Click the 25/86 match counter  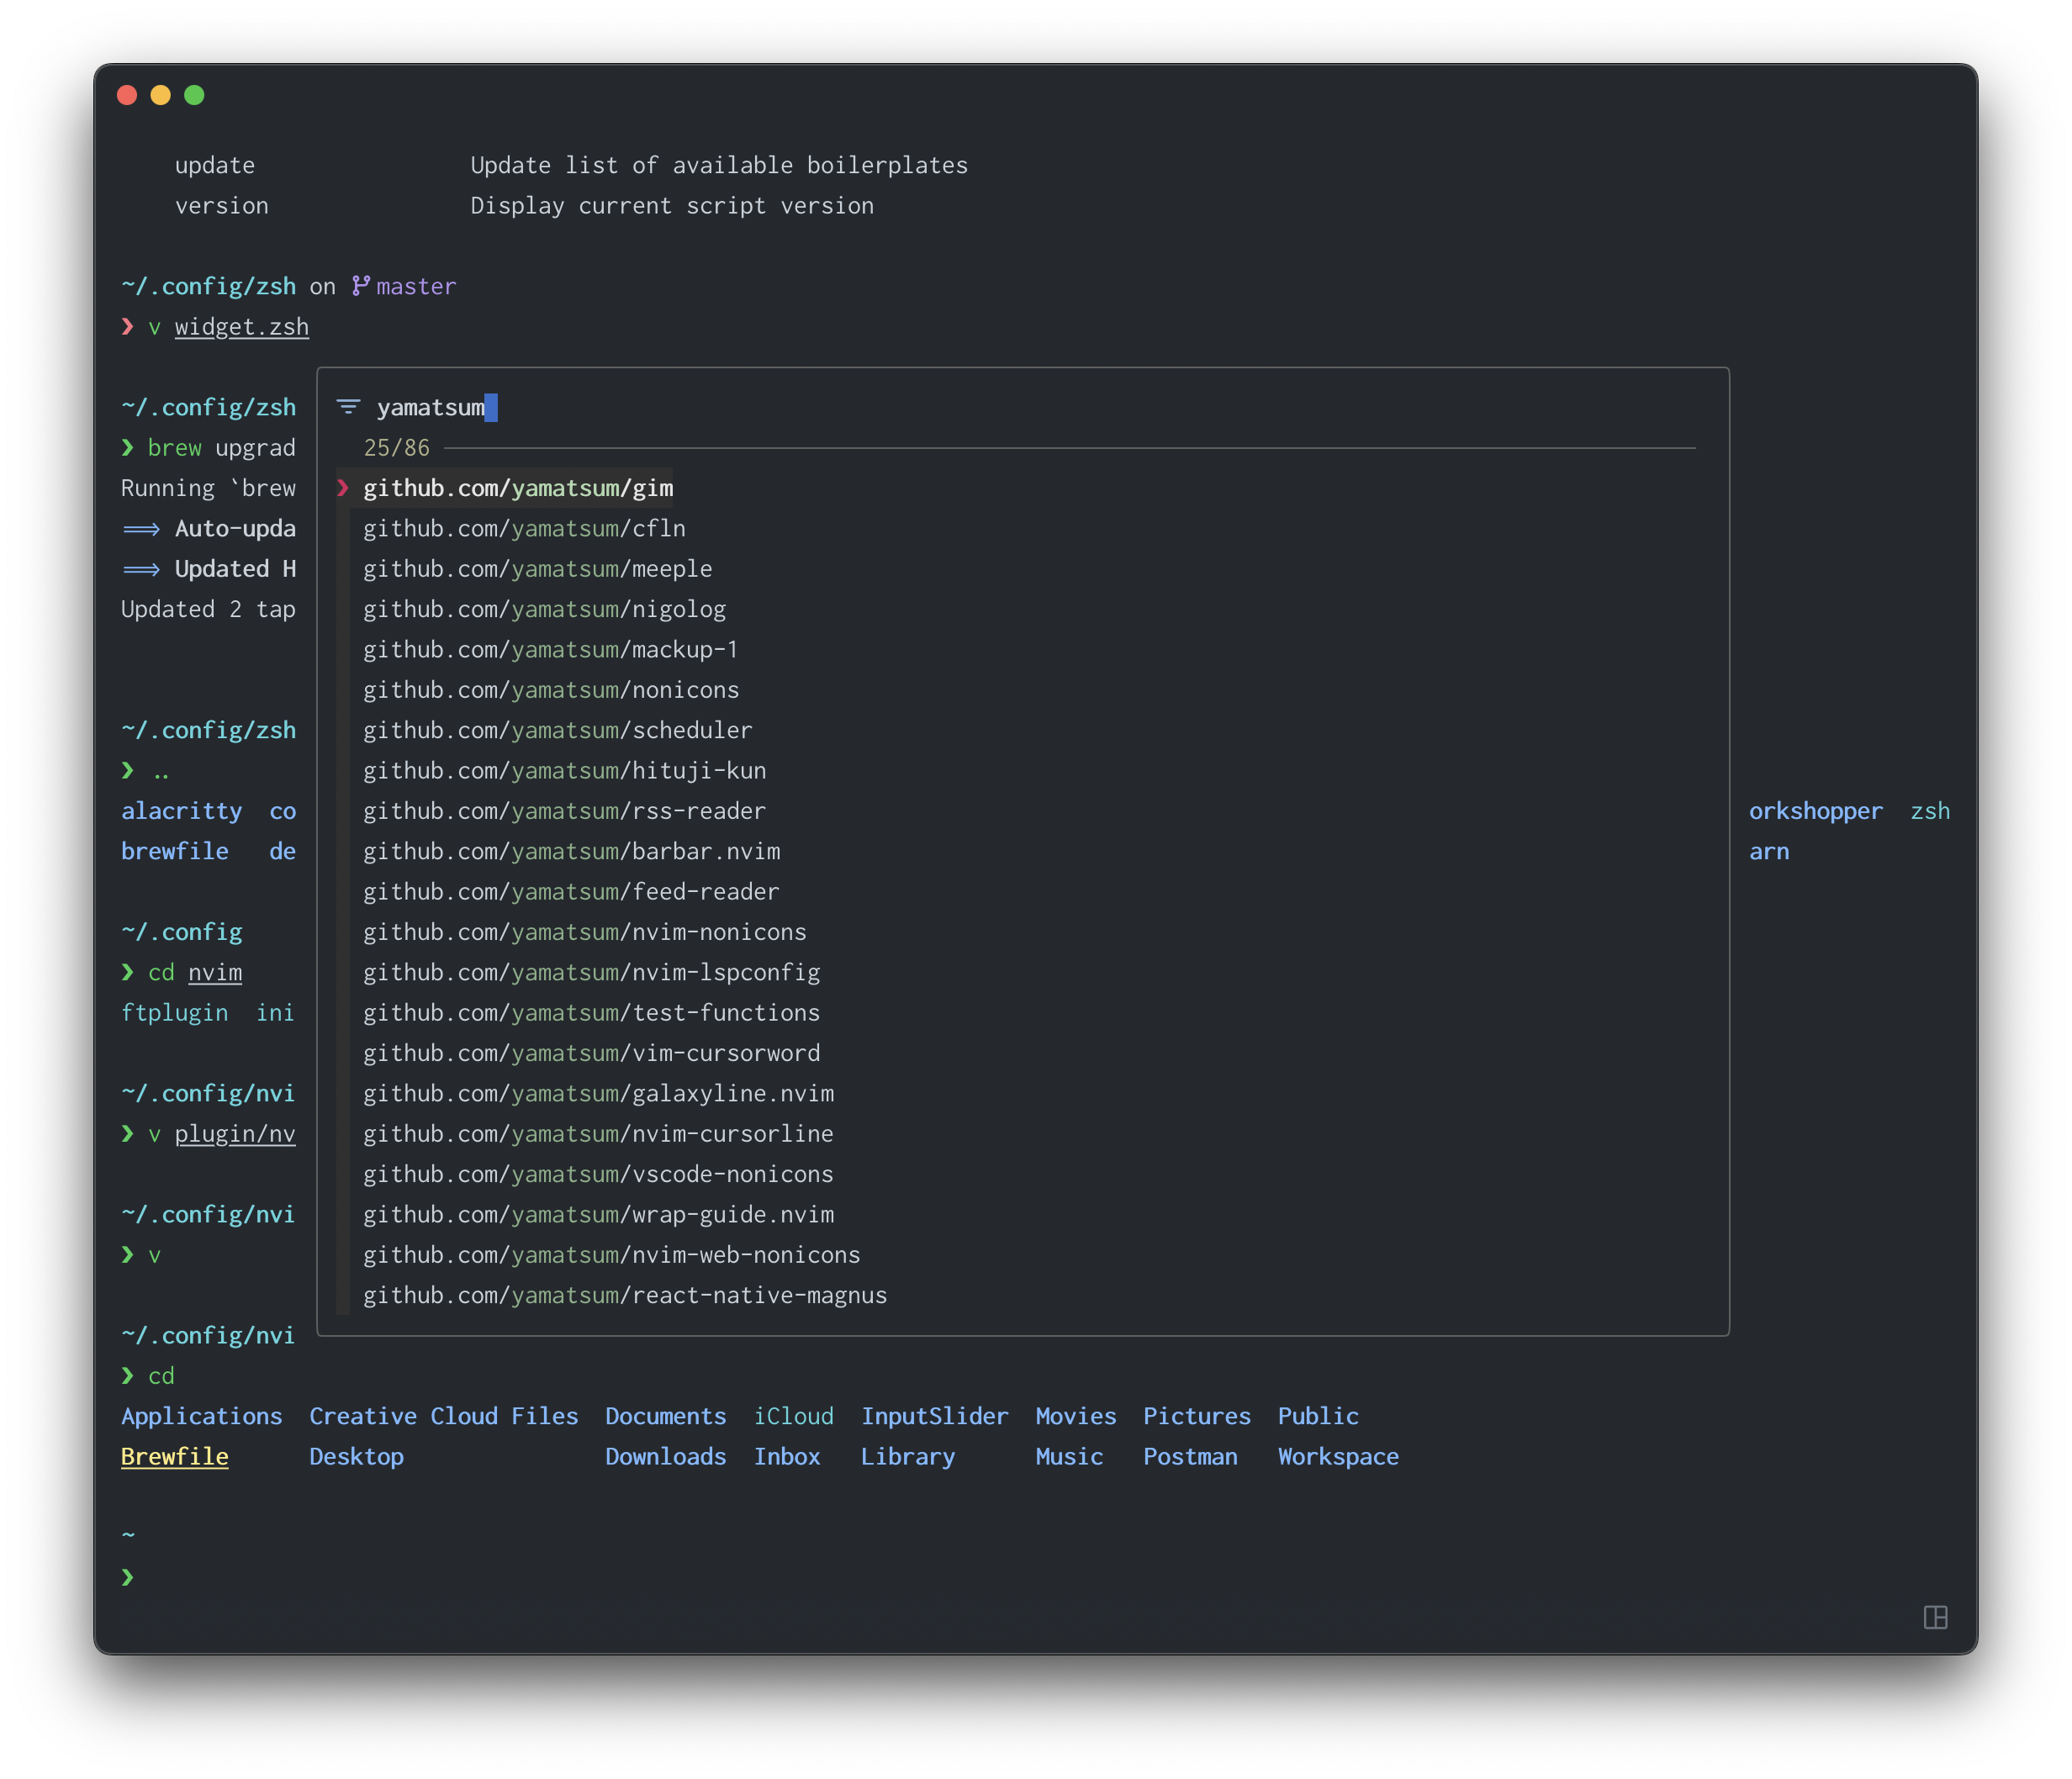pyautogui.click(x=397, y=448)
